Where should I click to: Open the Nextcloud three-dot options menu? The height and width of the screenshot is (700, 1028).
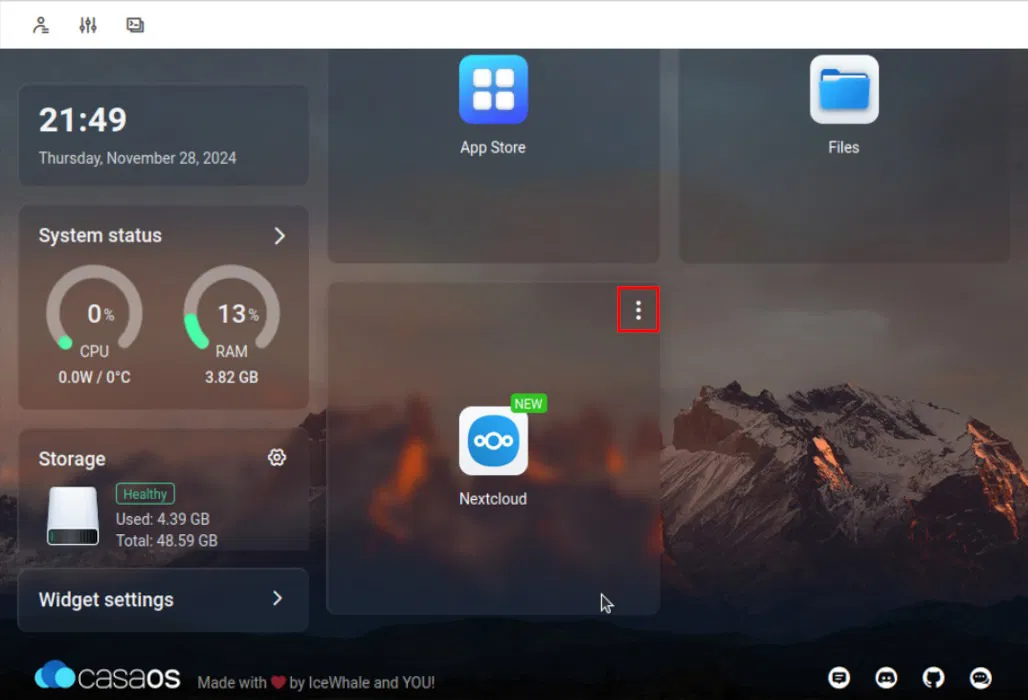click(638, 310)
